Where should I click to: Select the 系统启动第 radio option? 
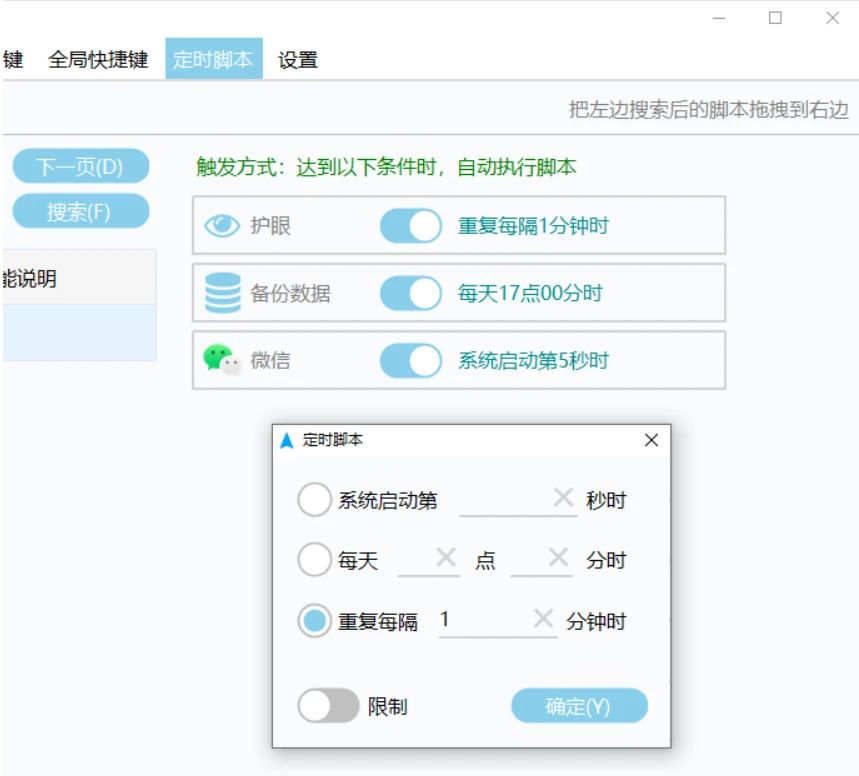pos(314,500)
